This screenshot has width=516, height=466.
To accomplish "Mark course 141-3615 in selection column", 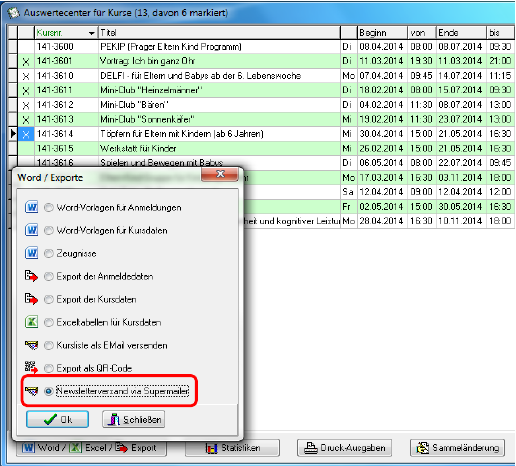I will 26,149.
